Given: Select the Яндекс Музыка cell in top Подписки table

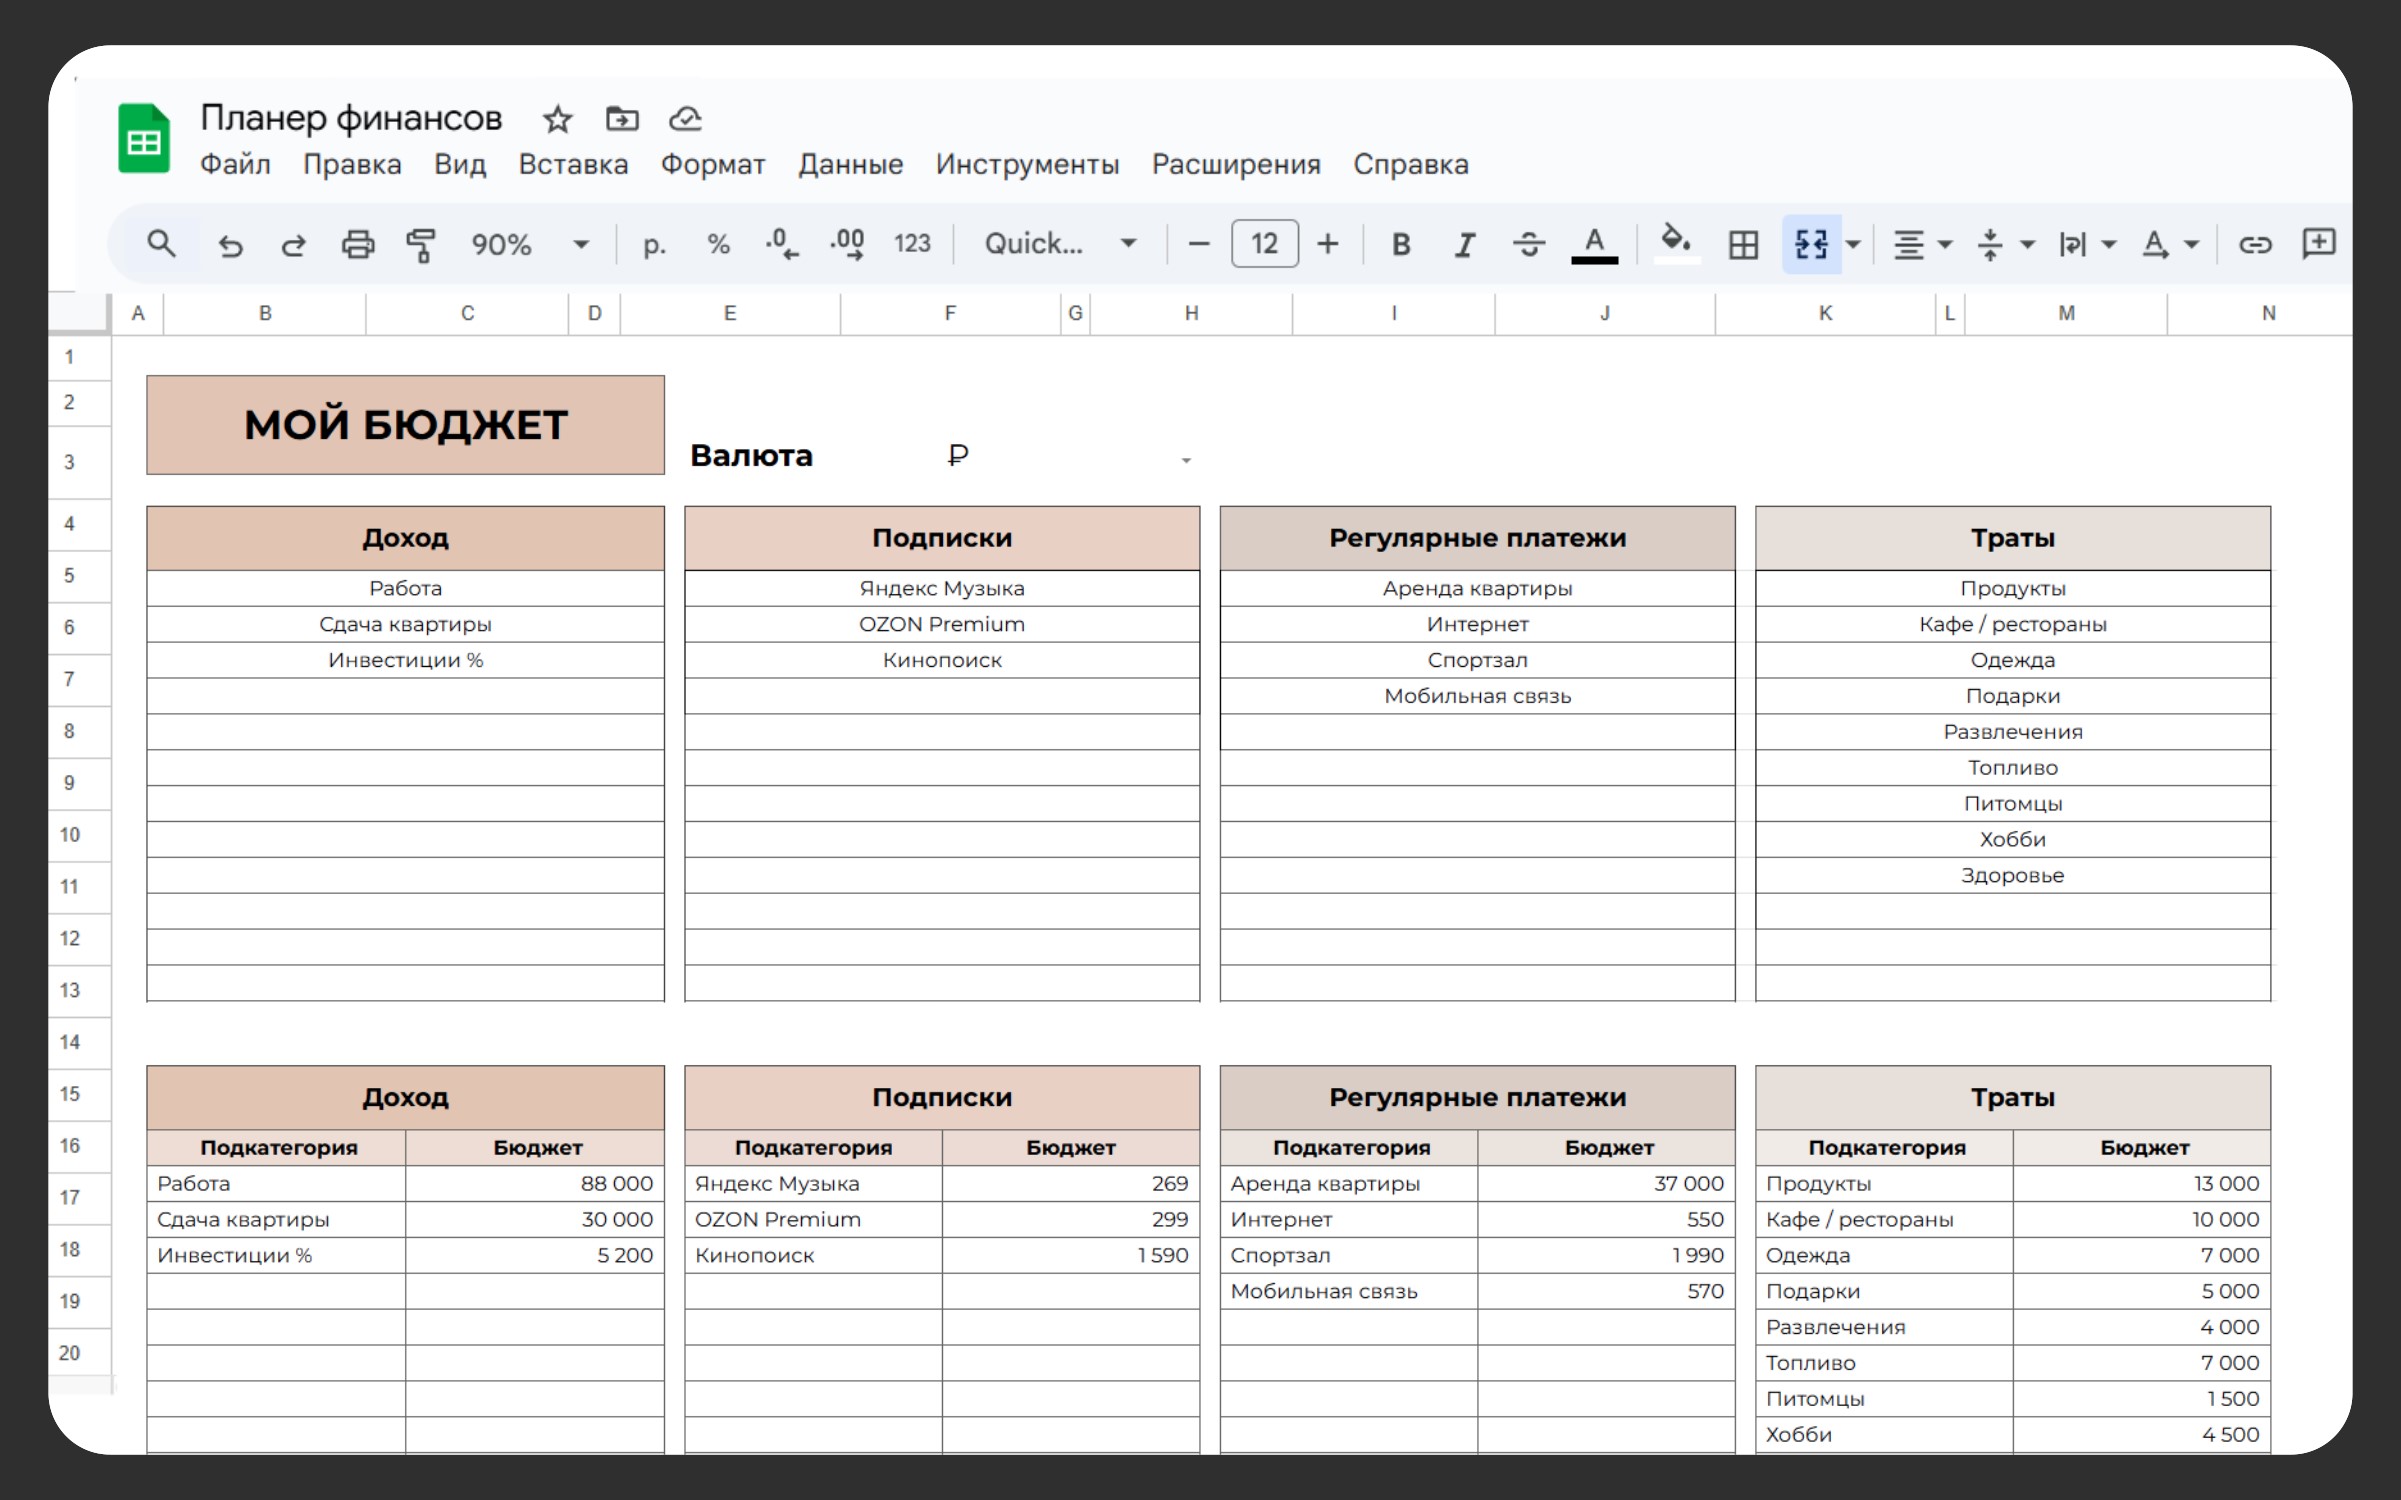Looking at the screenshot, I should 942,588.
